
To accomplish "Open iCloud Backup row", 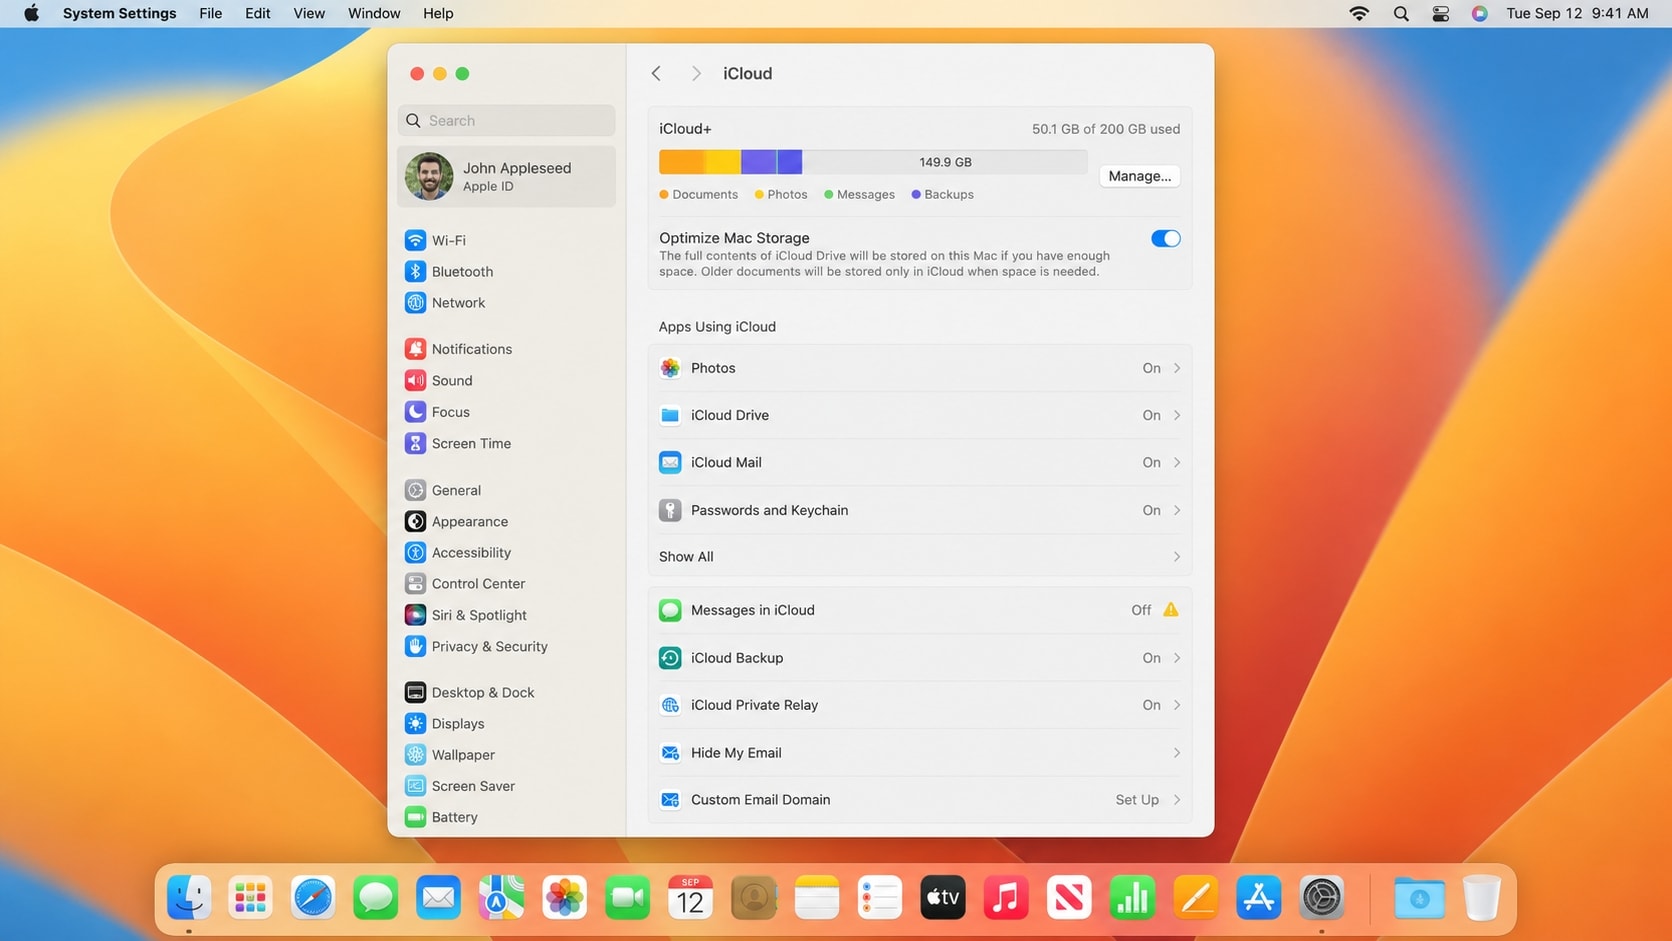I will [x=920, y=658].
